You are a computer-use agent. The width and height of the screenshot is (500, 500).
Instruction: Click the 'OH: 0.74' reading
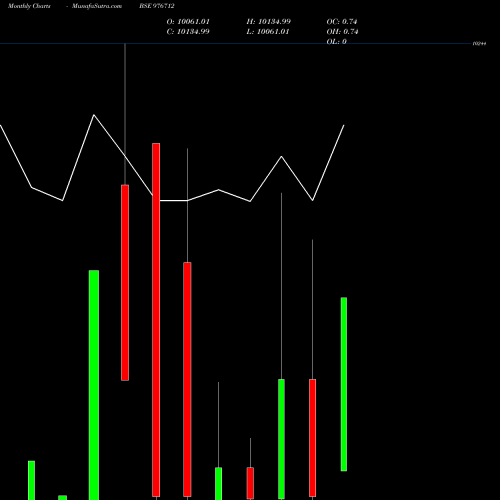[342, 32]
